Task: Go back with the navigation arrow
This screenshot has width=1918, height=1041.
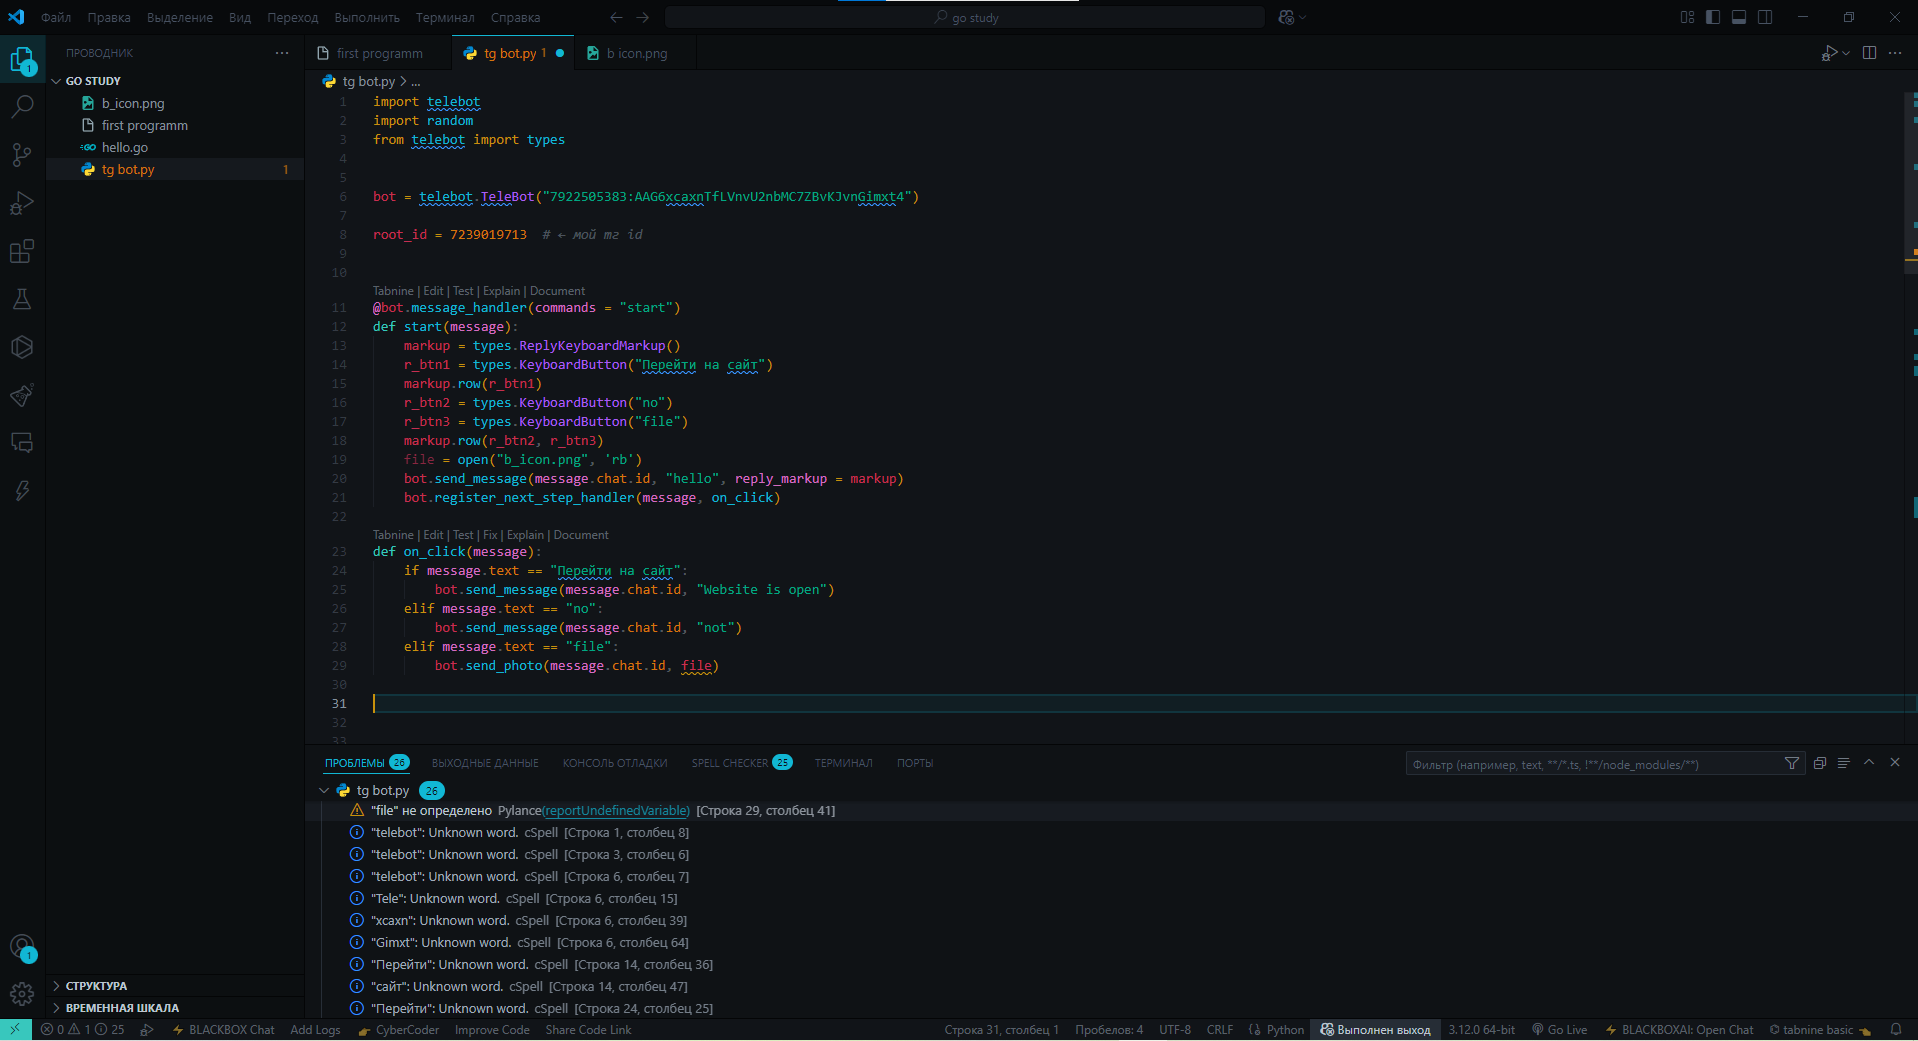Action: tap(616, 17)
